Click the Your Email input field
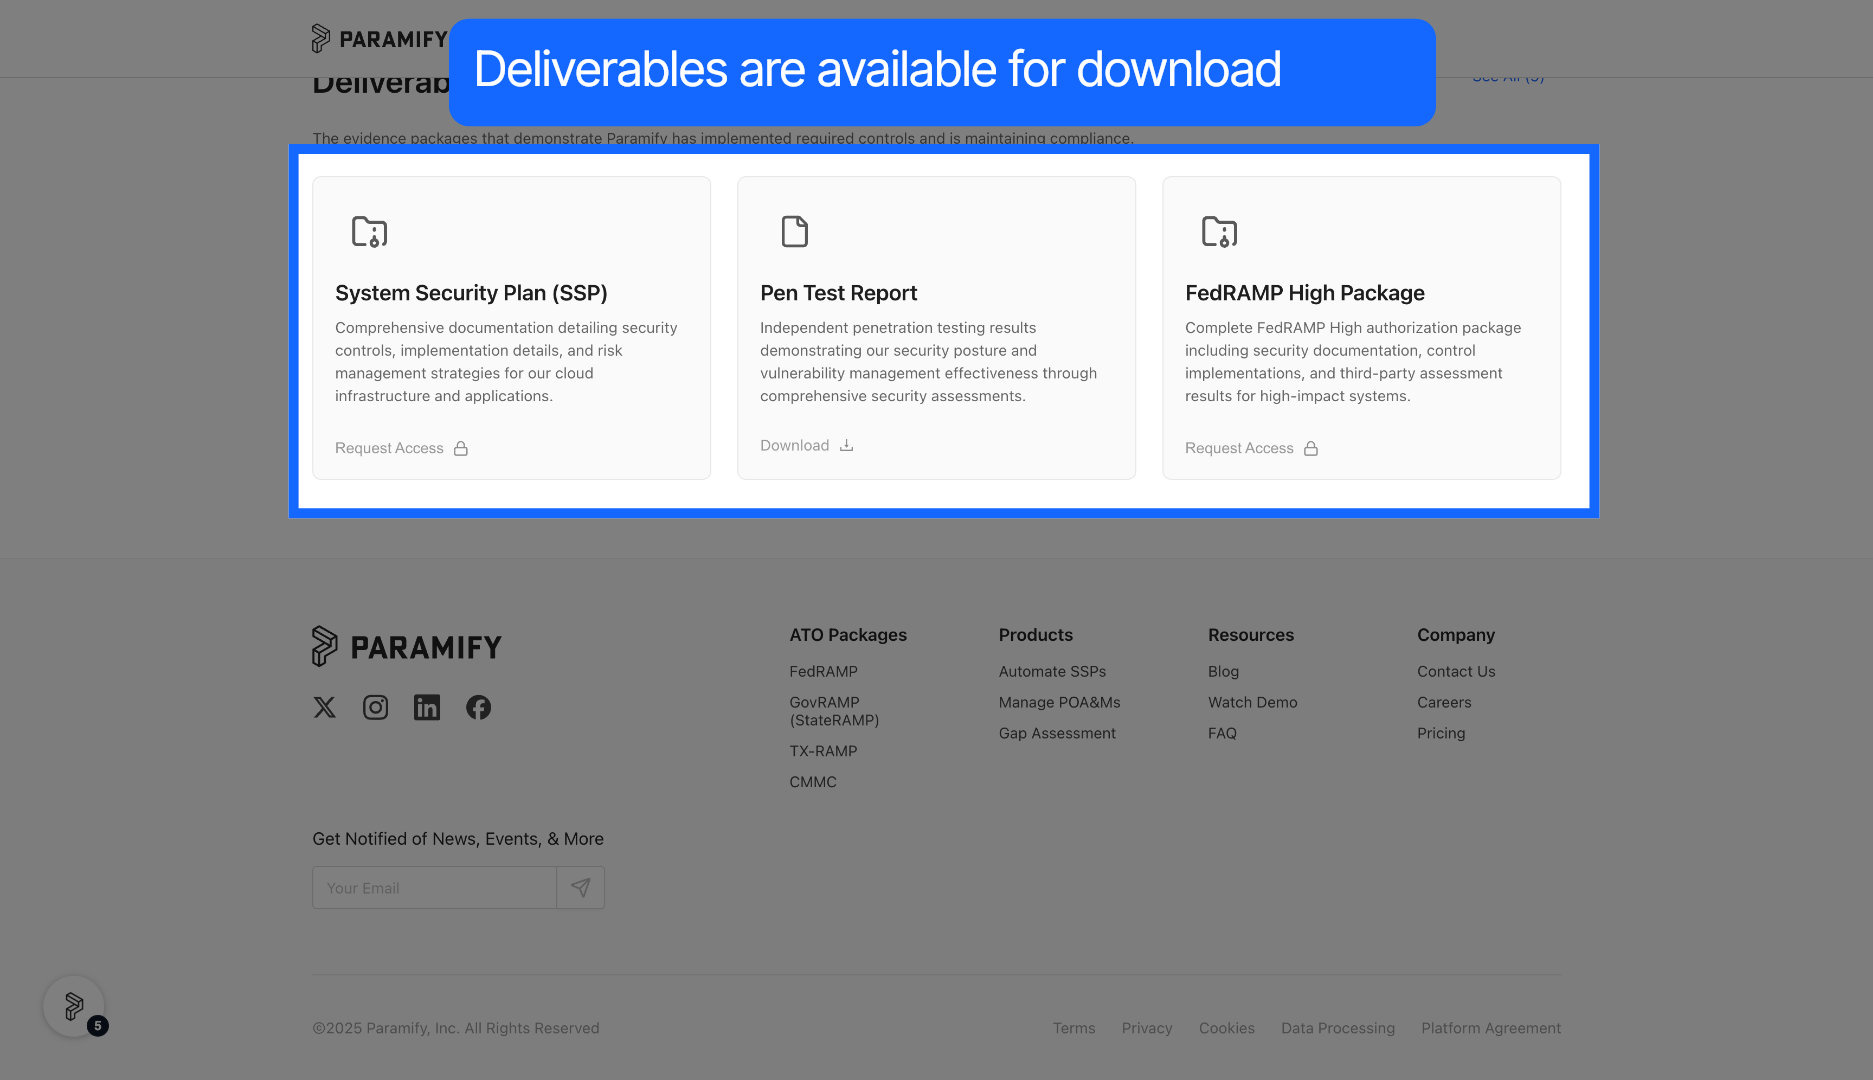 [435, 888]
